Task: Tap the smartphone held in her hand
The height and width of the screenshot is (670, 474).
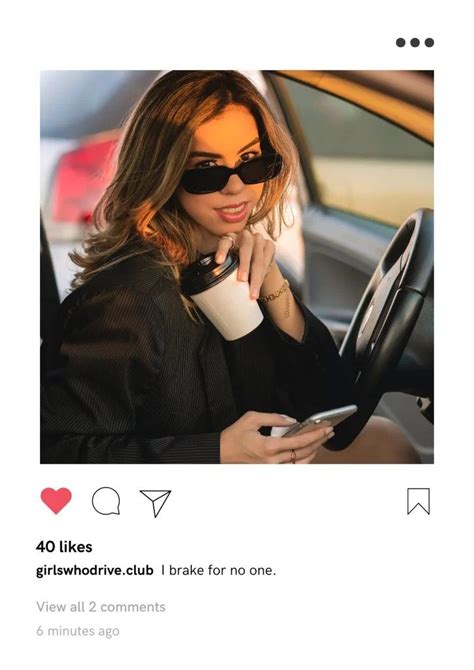Action: point(320,420)
